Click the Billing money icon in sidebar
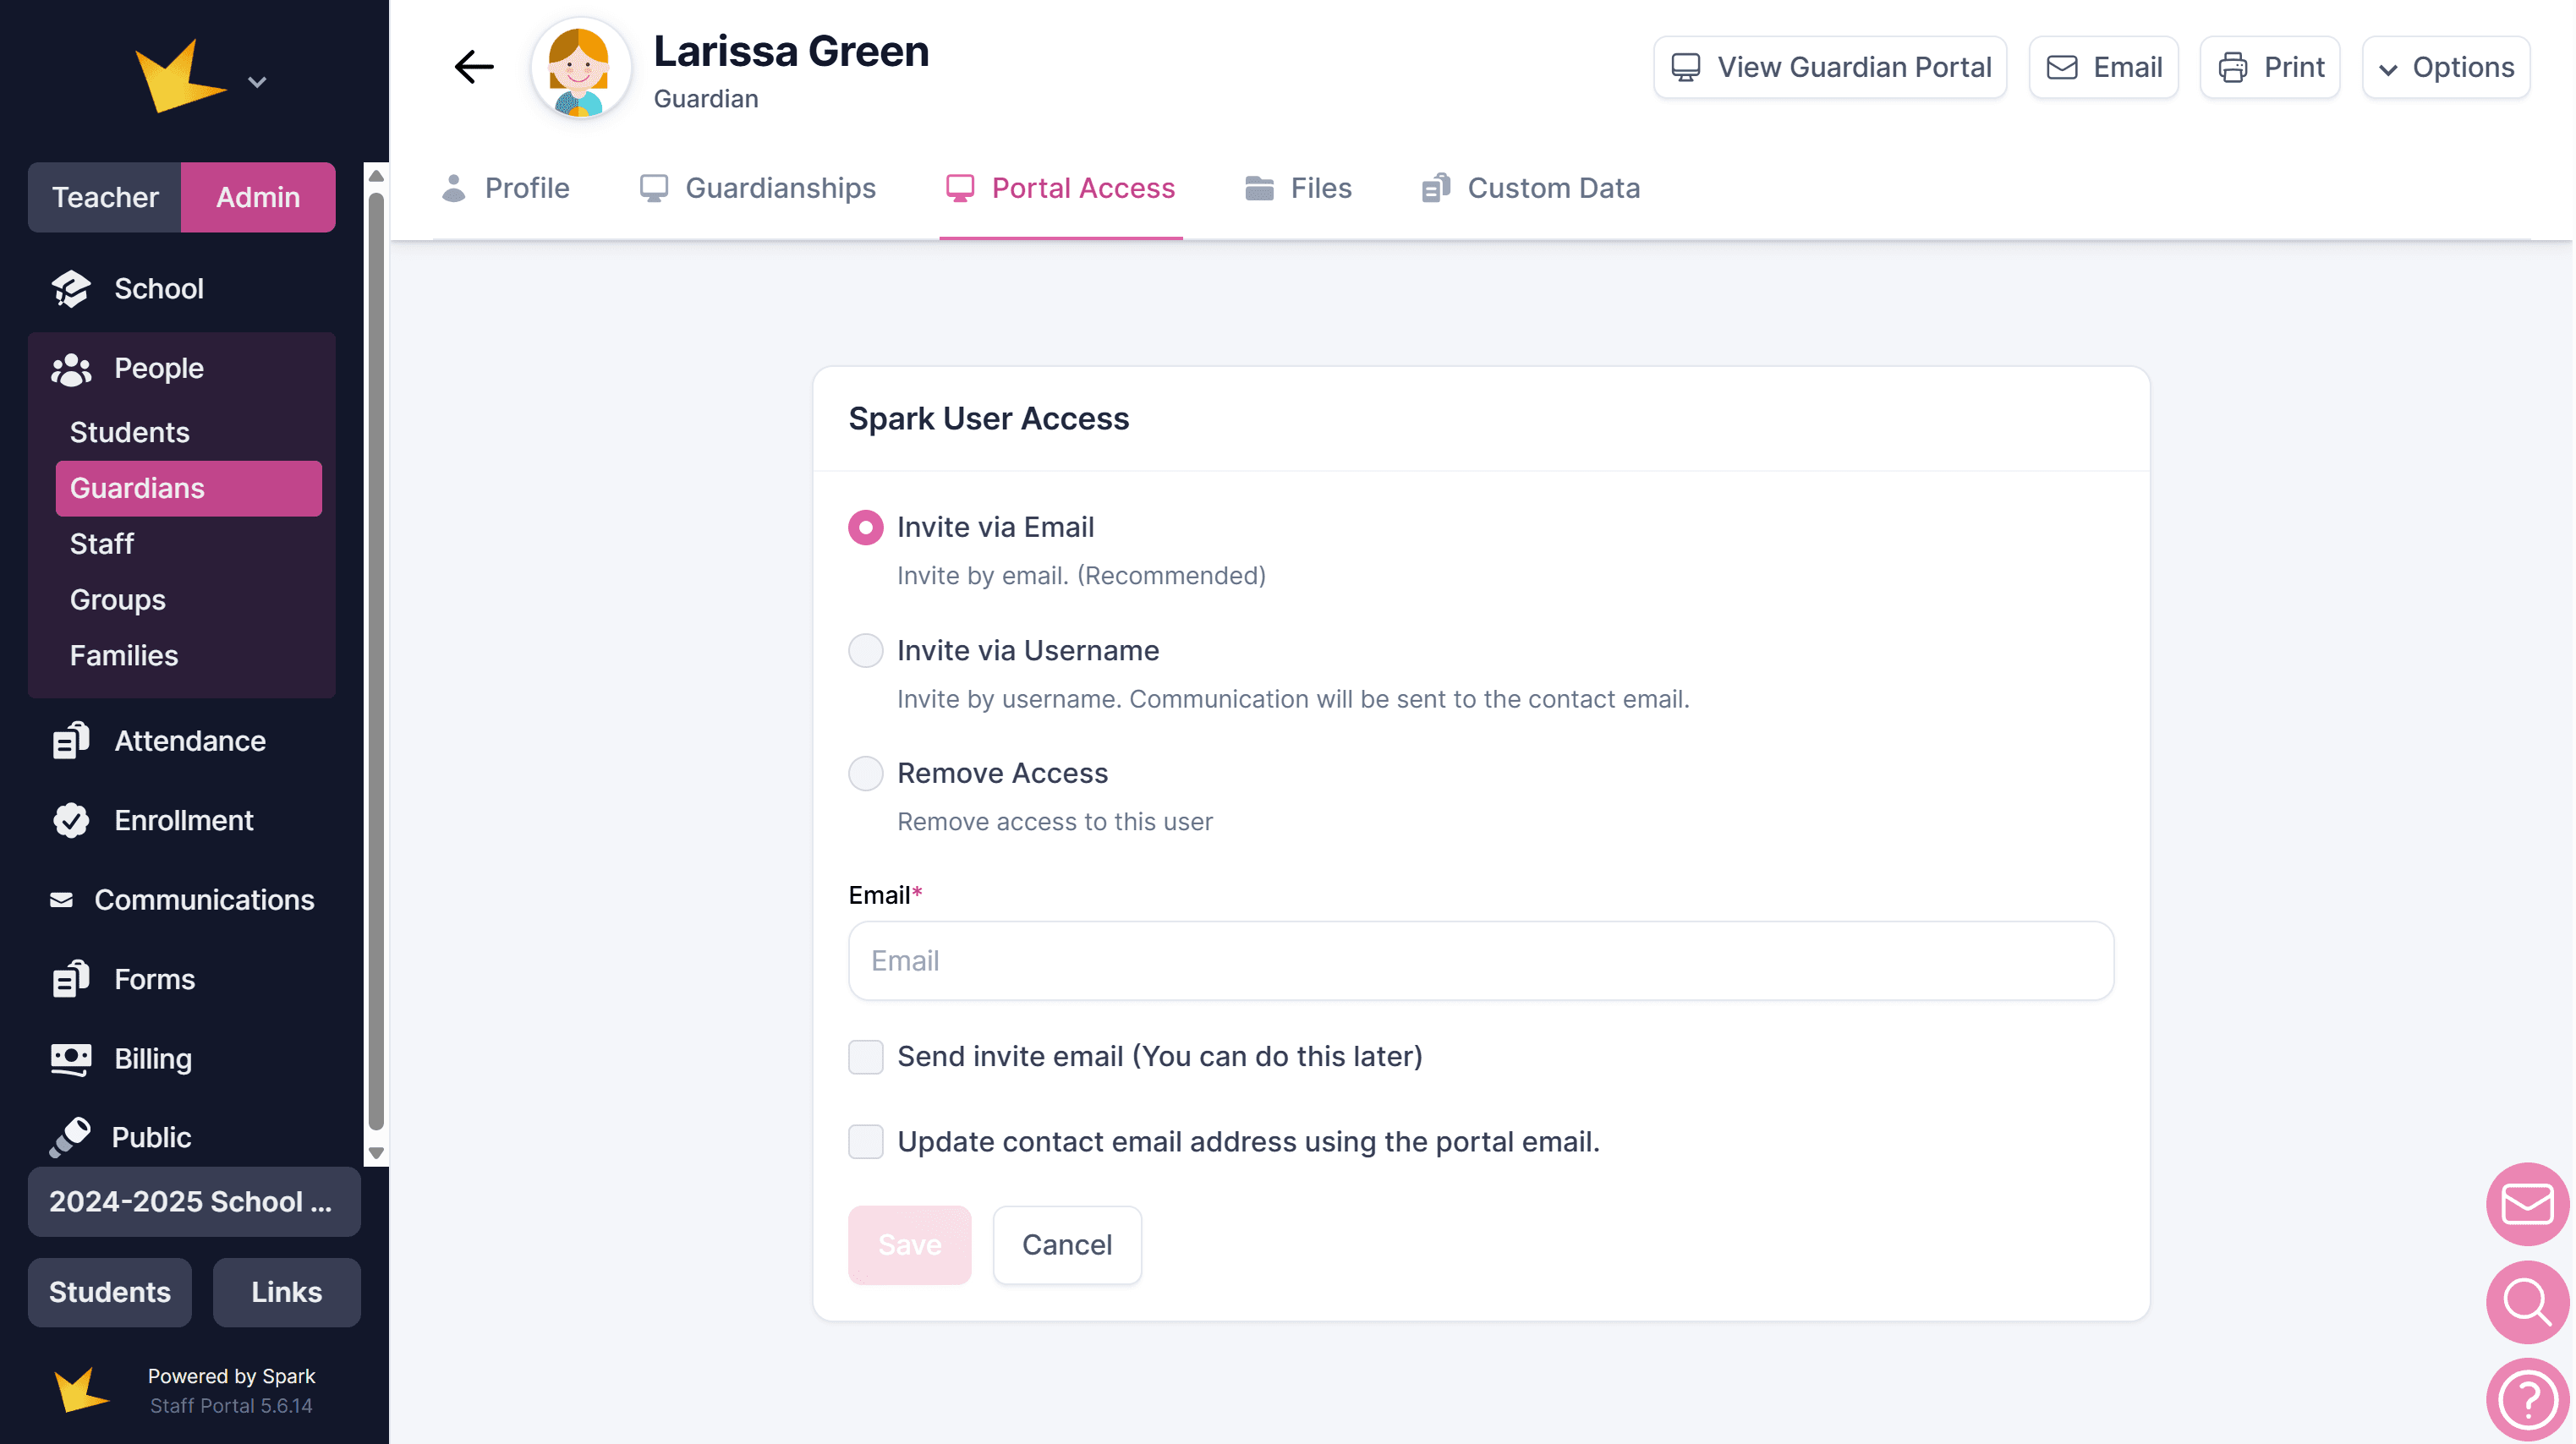 click(71, 1059)
